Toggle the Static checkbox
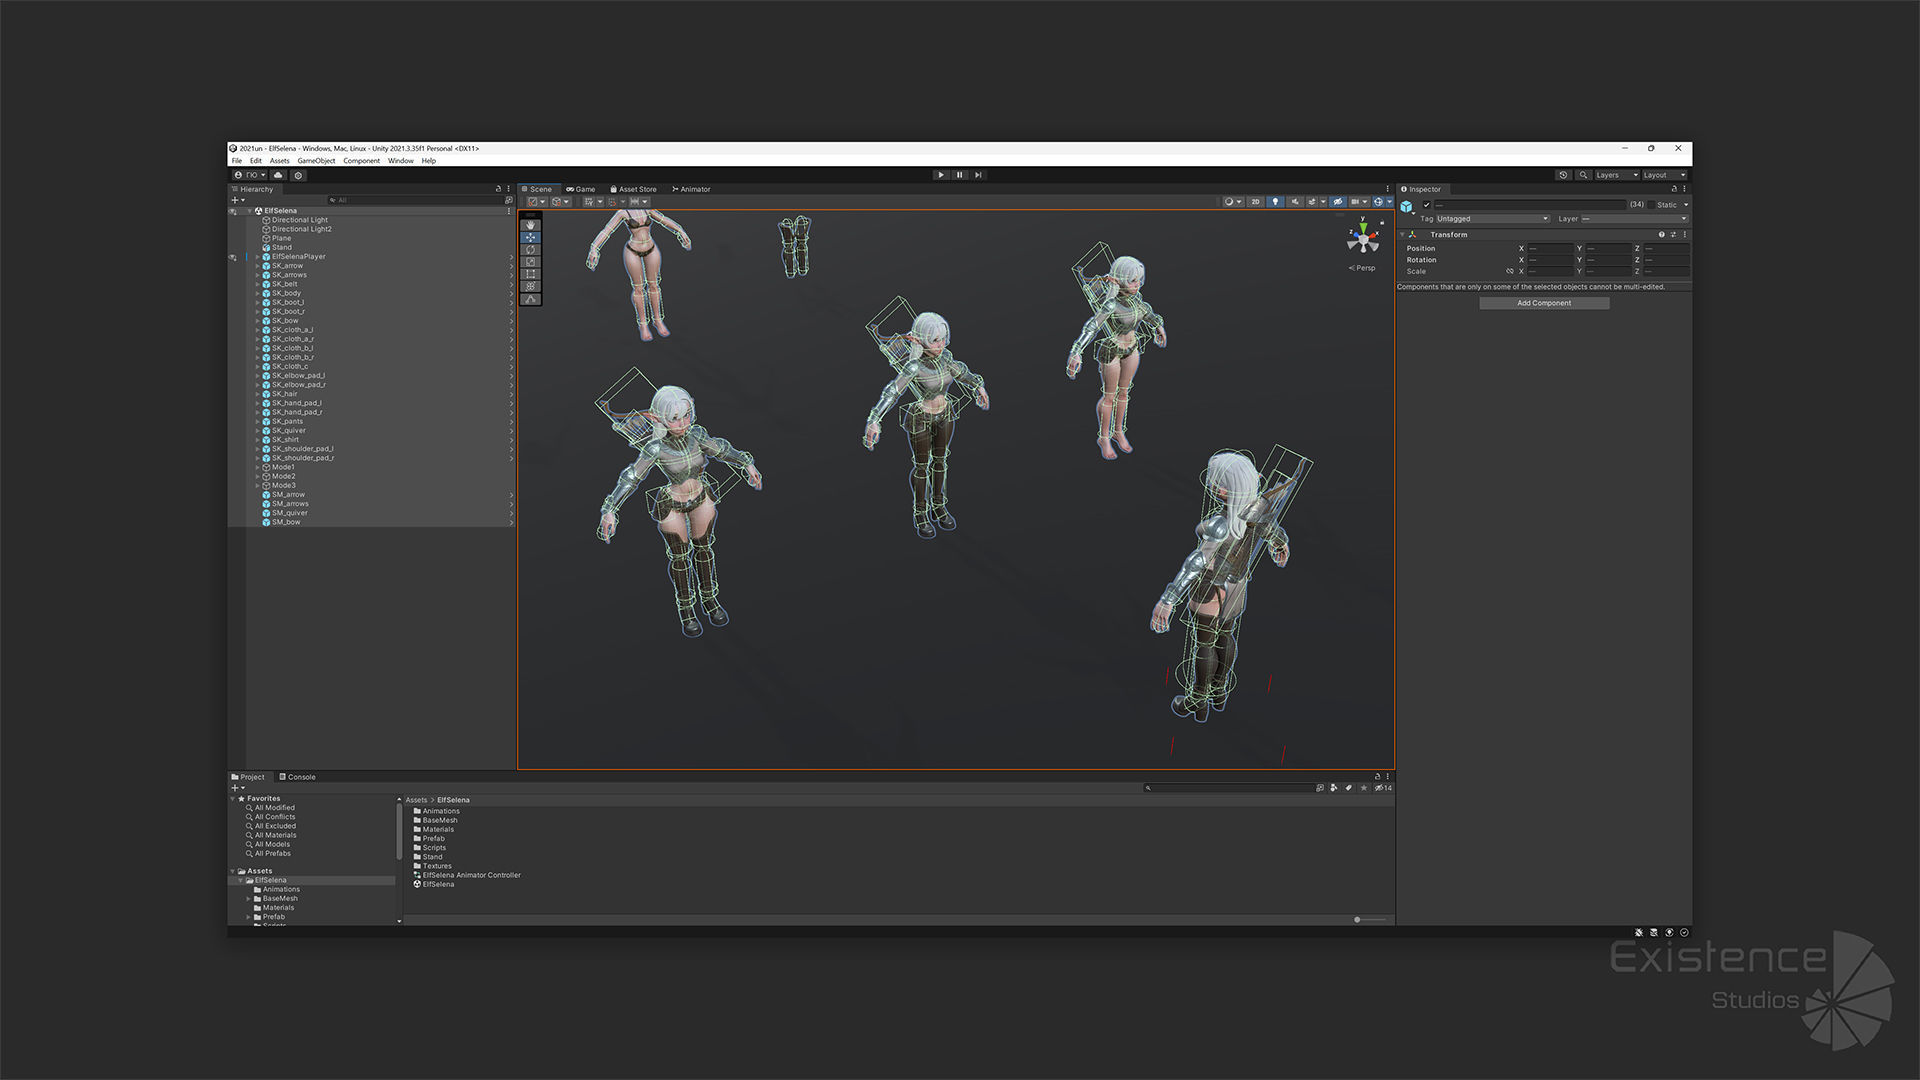The height and width of the screenshot is (1080, 1920). click(1652, 205)
